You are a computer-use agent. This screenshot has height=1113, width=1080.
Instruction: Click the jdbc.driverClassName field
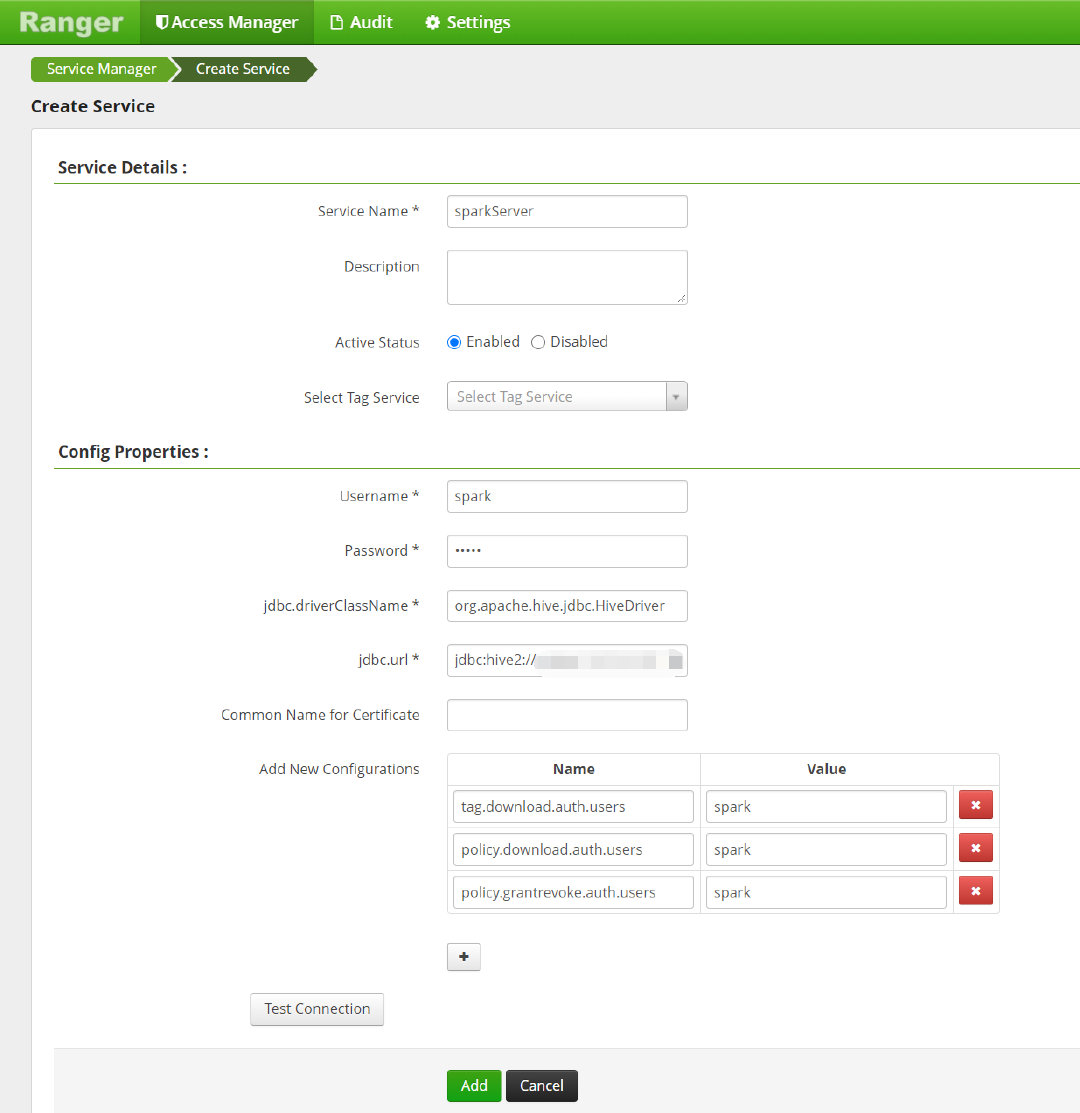pyautogui.click(x=567, y=605)
